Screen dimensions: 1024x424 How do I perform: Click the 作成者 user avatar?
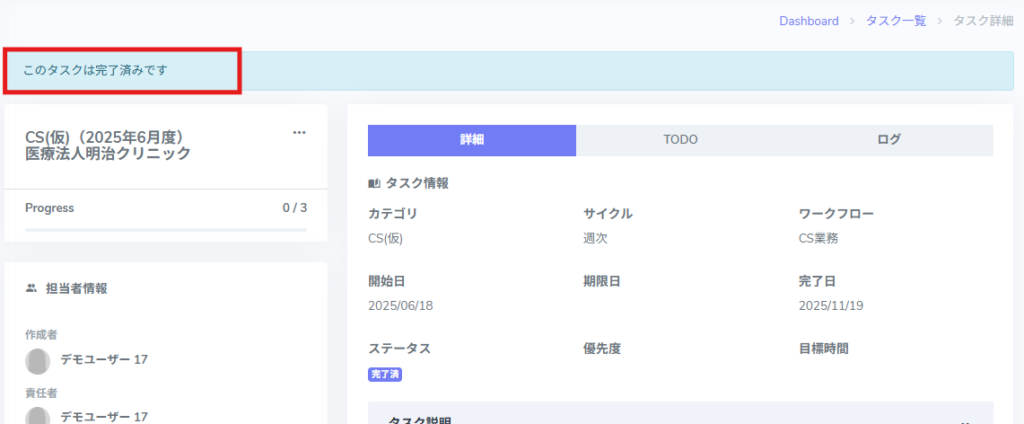(x=38, y=360)
